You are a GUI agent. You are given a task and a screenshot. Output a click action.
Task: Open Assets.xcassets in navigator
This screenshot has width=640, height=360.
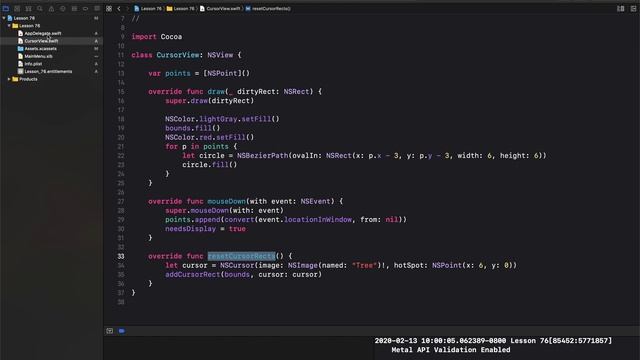click(40, 49)
